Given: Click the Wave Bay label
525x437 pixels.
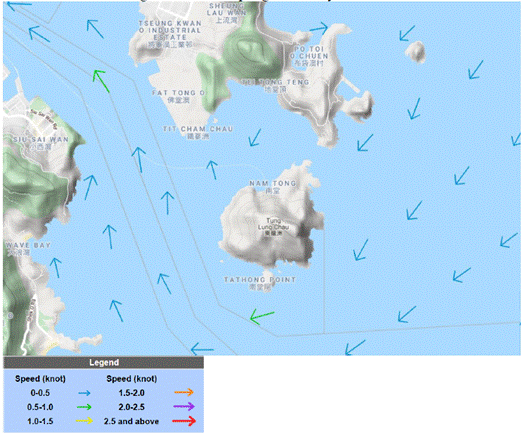Looking at the screenshot, I should pyautogui.click(x=28, y=248).
